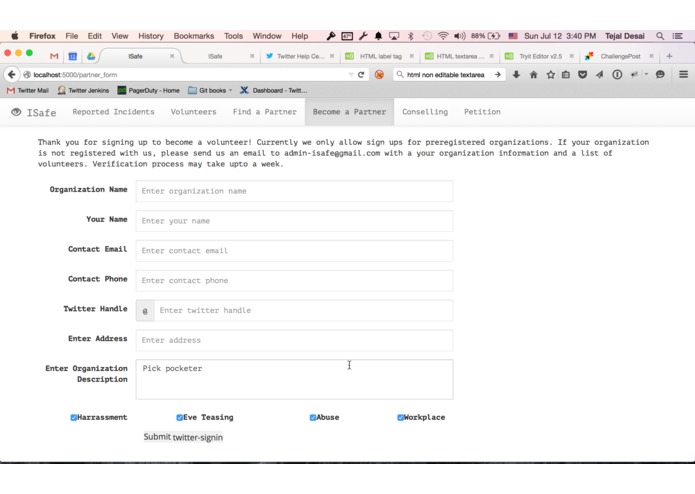Click the send/share paper plane icon
This screenshot has width=695, height=494.
(x=599, y=74)
